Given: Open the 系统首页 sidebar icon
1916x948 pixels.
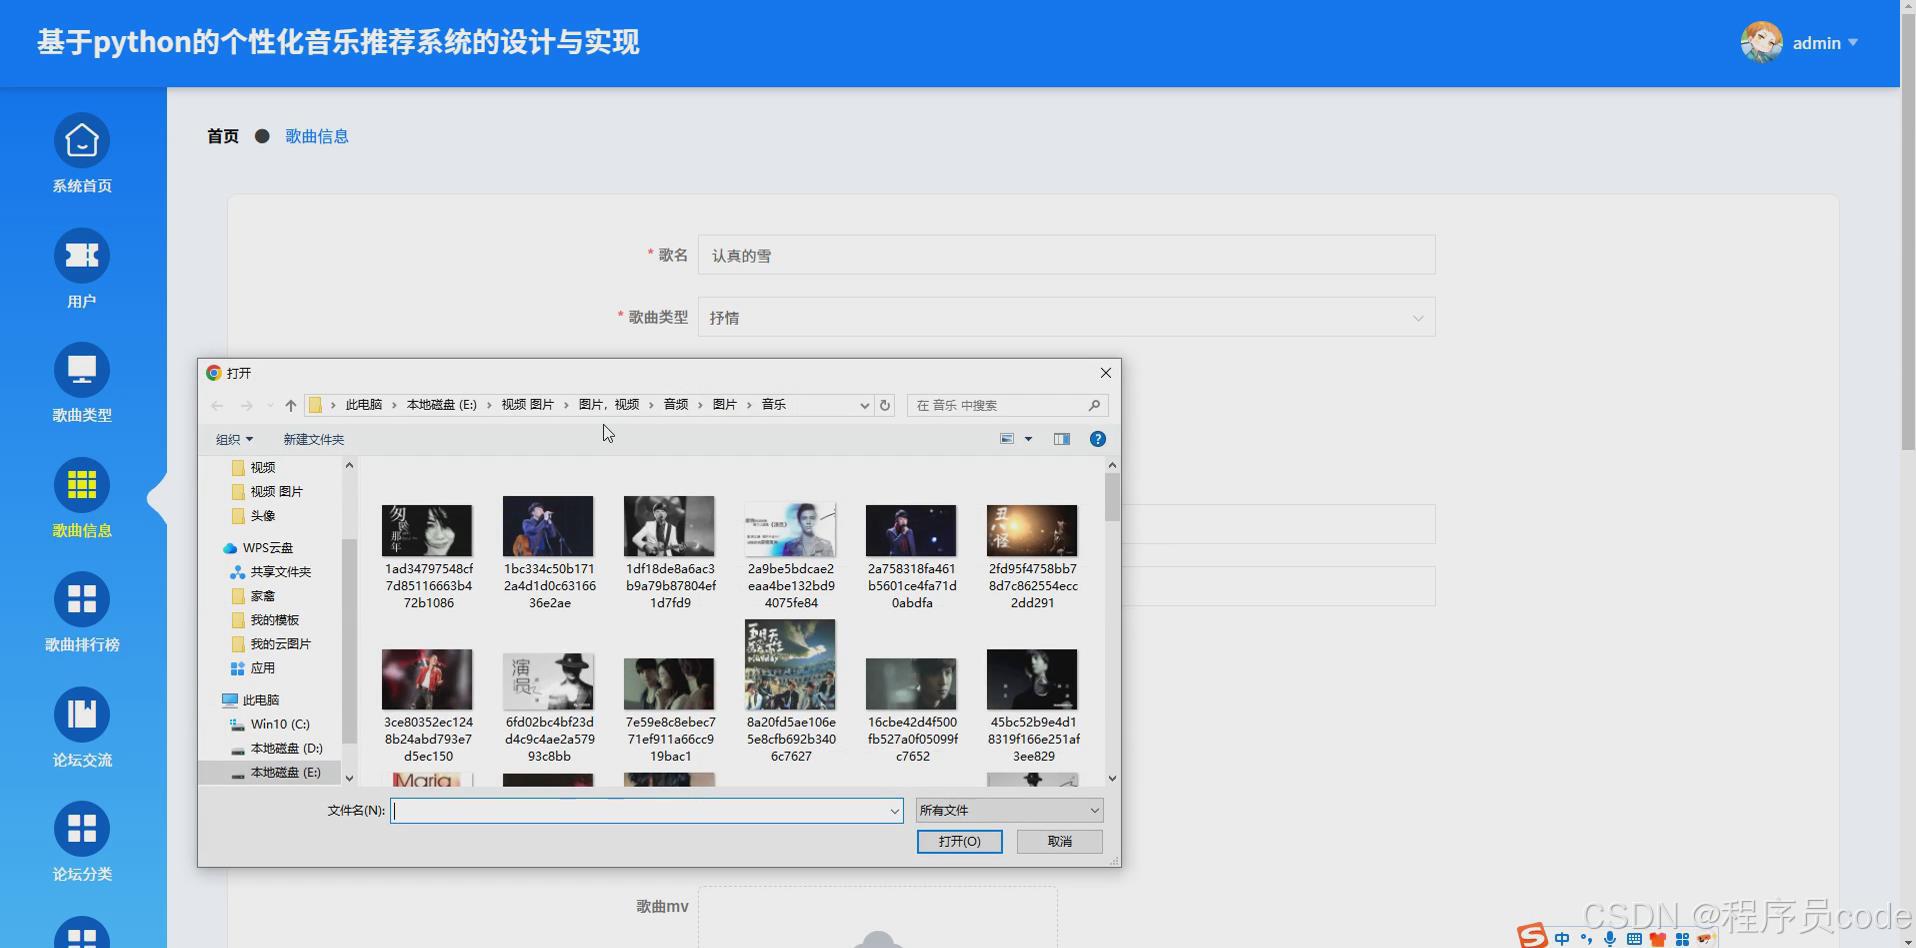Looking at the screenshot, I should (x=81, y=140).
